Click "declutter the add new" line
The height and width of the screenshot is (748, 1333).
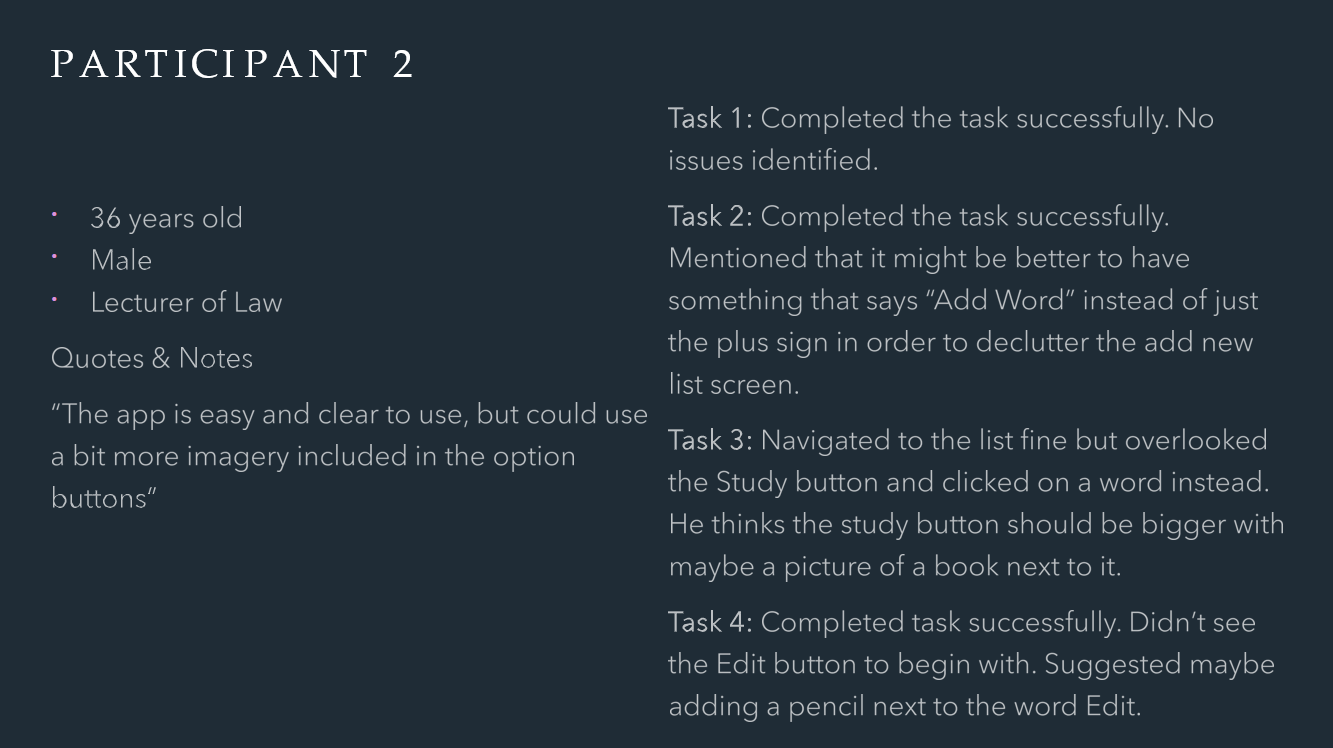1114,342
